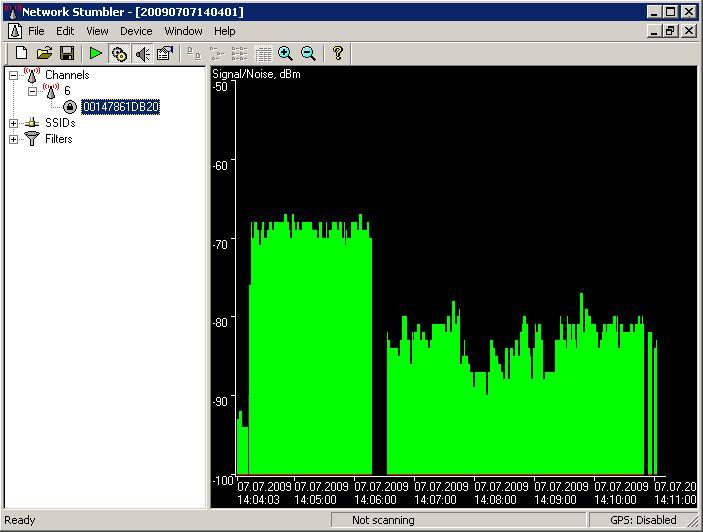Maximize the Network Stumbler window

coord(670,12)
